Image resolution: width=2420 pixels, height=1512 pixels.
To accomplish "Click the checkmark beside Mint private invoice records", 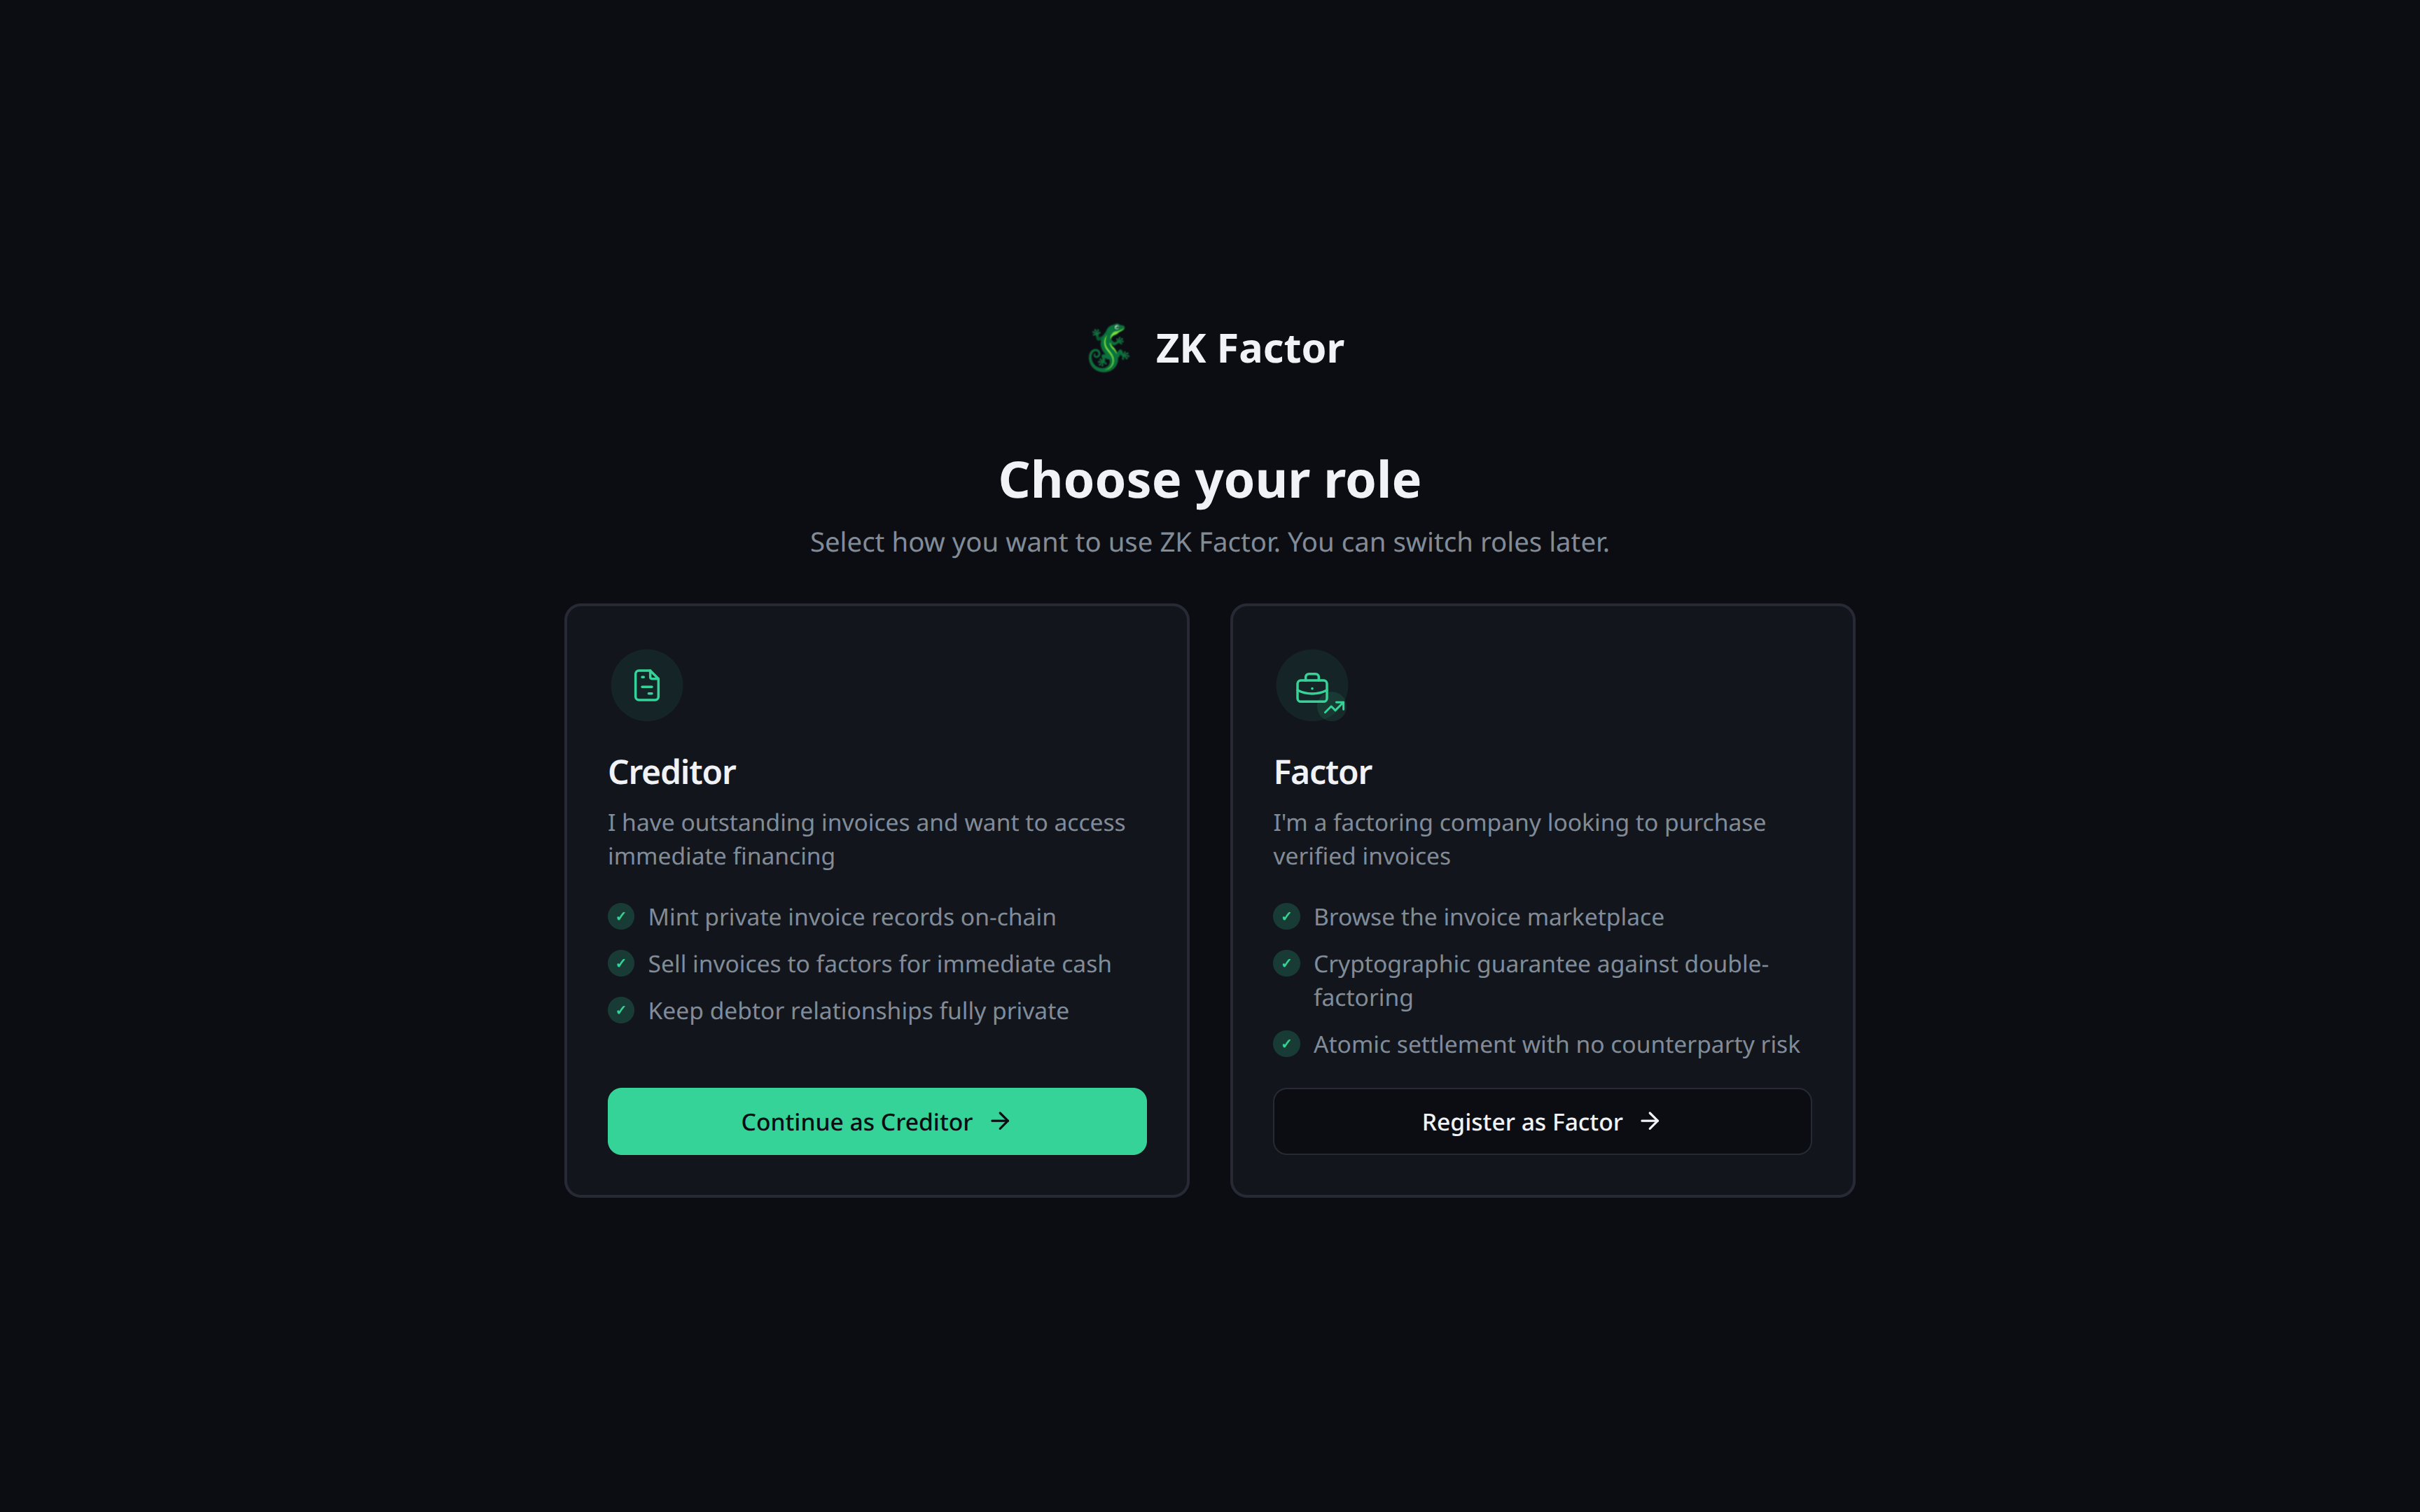I will (620, 916).
